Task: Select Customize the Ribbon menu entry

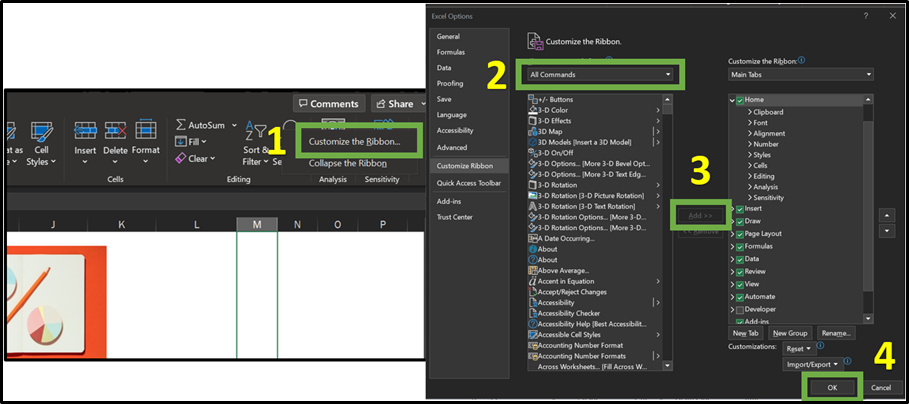Action: click(x=354, y=141)
